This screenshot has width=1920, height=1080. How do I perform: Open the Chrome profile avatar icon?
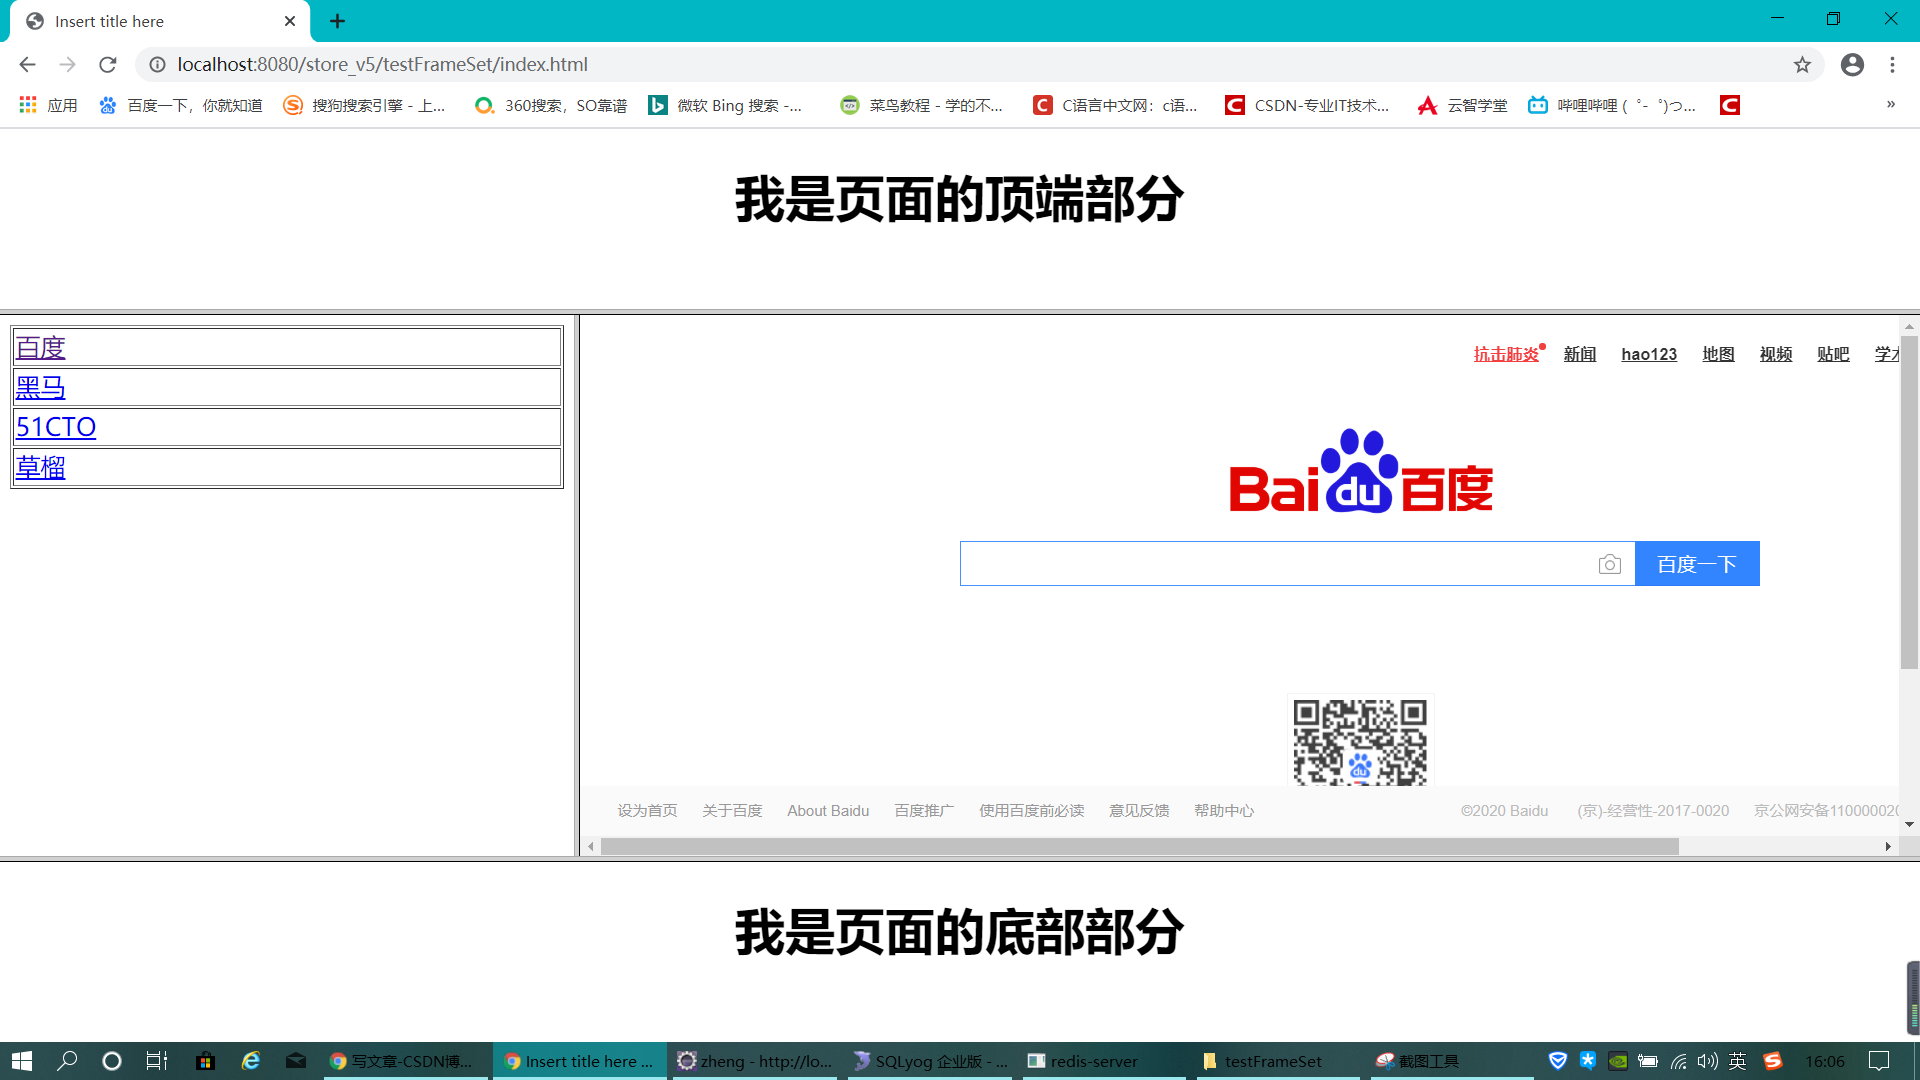[x=1852, y=65]
